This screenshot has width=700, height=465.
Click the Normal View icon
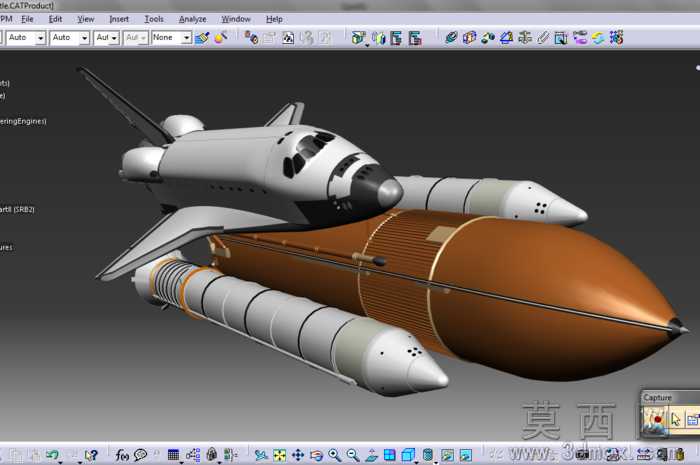pyautogui.click(x=371, y=455)
